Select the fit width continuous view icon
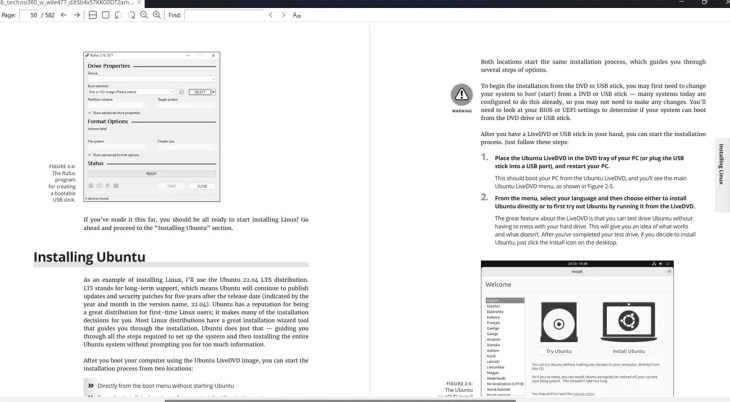The height and width of the screenshot is (402, 730). pyautogui.click(x=93, y=15)
